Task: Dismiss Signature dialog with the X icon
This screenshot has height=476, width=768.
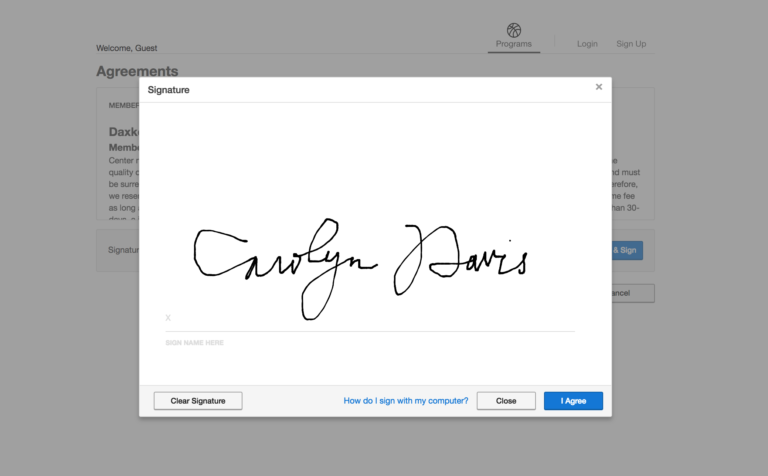Action: coord(599,87)
